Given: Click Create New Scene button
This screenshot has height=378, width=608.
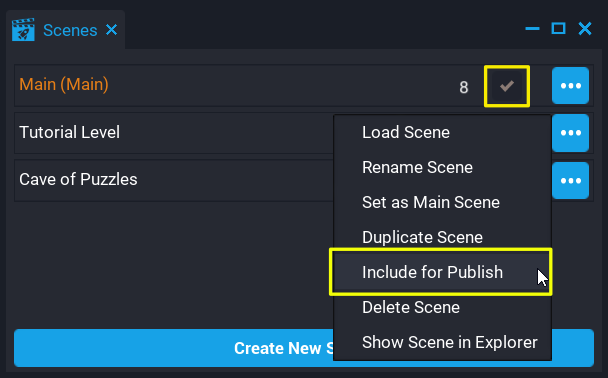Looking at the screenshot, I should tap(304, 348).
